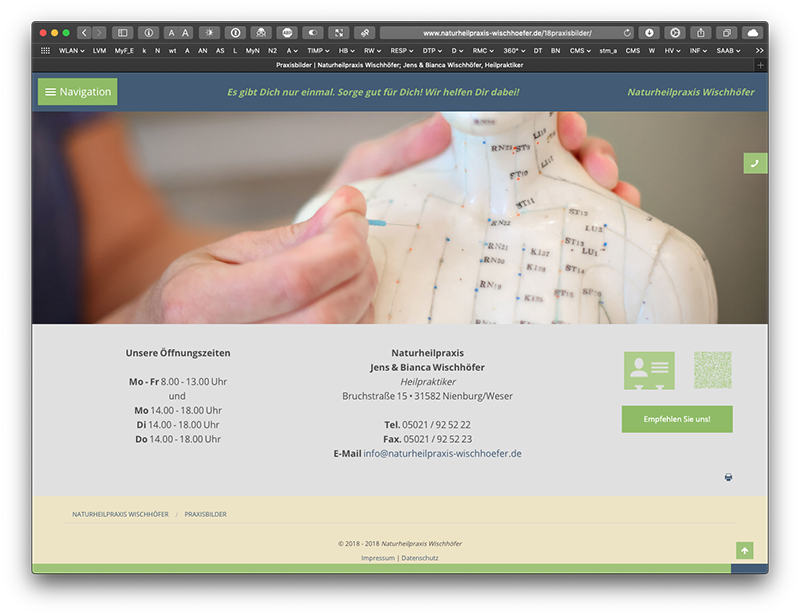Screen dimensions: 800x616
Task: Open Safari downloads icon
Action: click(649, 33)
